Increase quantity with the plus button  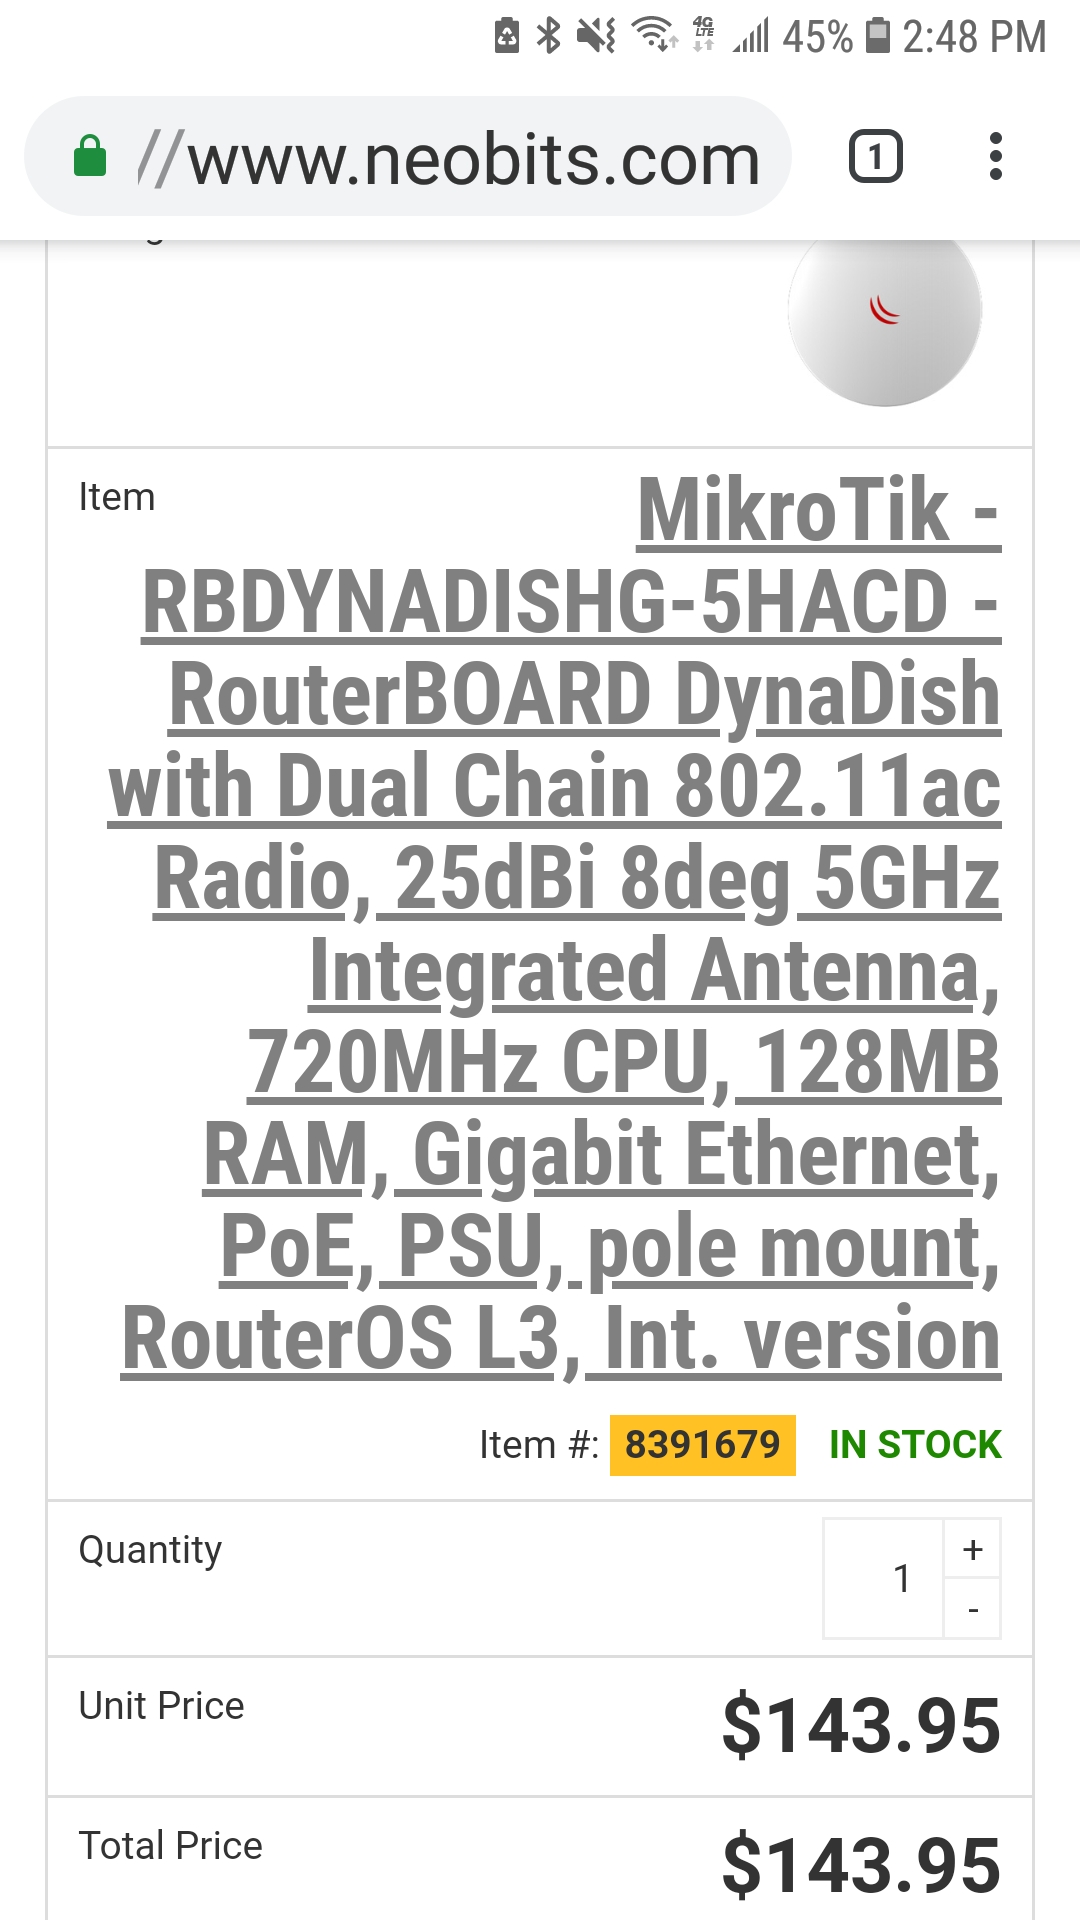(x=972, y=1549)
